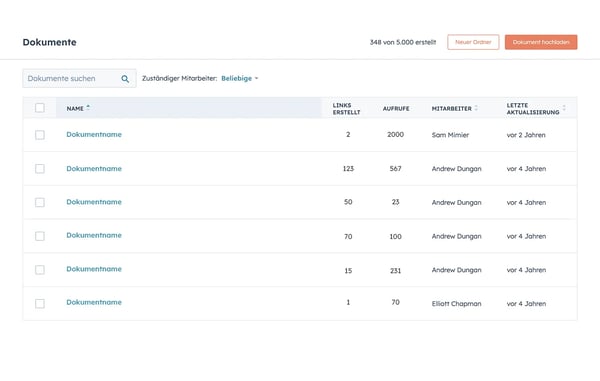Image resolution: width=600 pixels, height=381 pixels.
Task: Open Dokumentname in the Sam Mimier row
Action: 94,134
